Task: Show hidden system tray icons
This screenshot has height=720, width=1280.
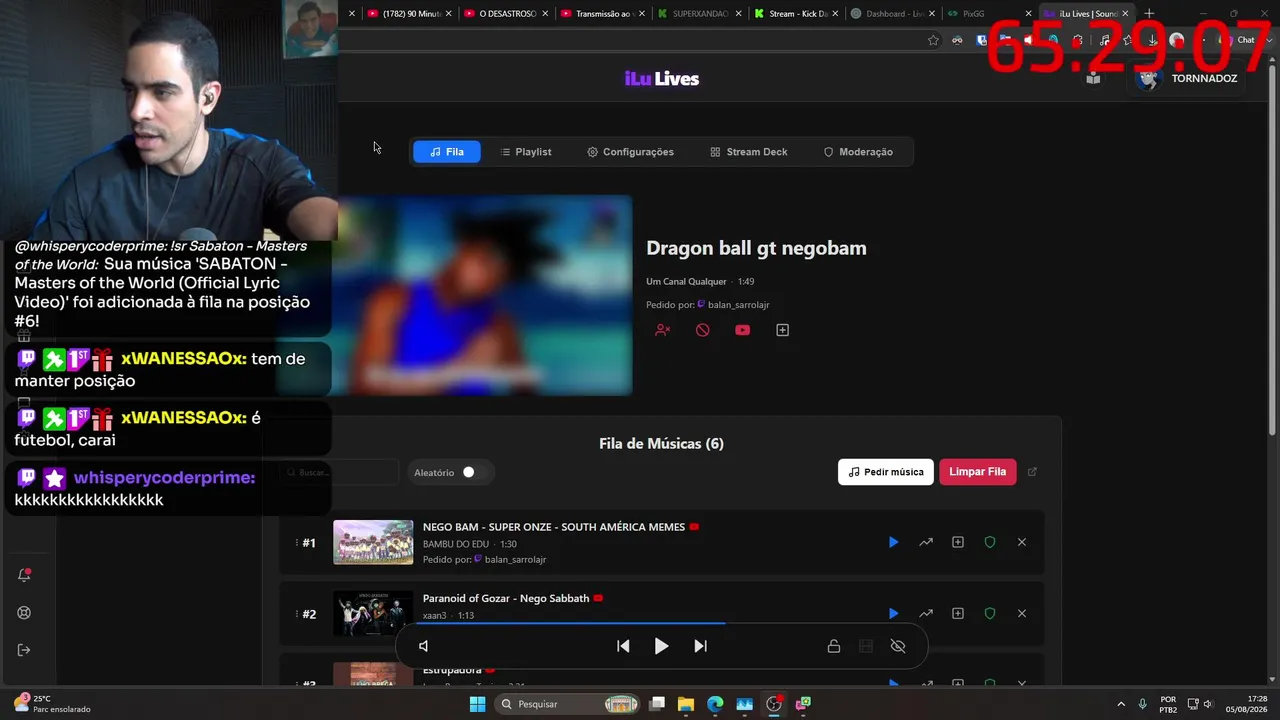Action: (1120, 704)
